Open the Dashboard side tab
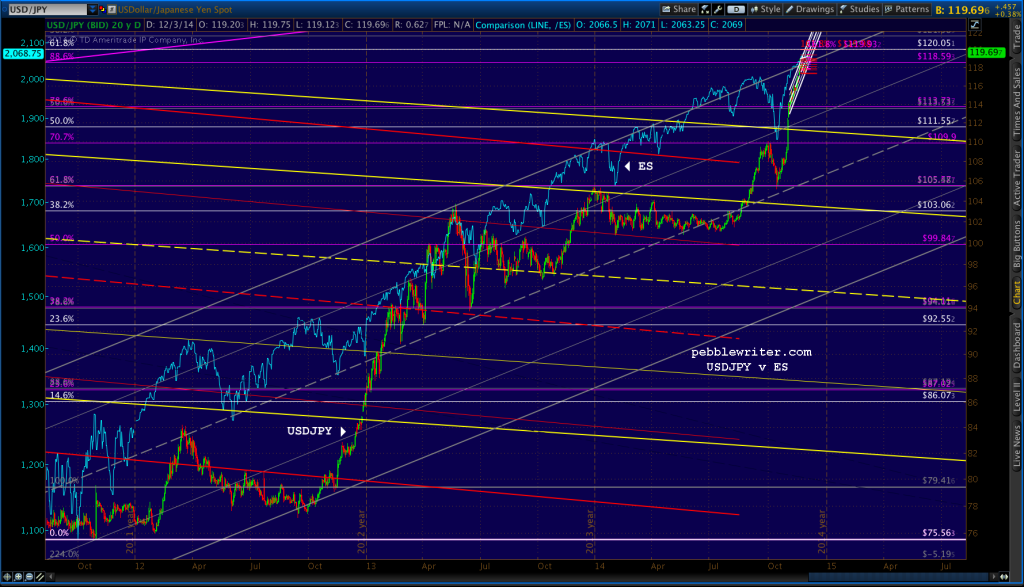 1017,346
